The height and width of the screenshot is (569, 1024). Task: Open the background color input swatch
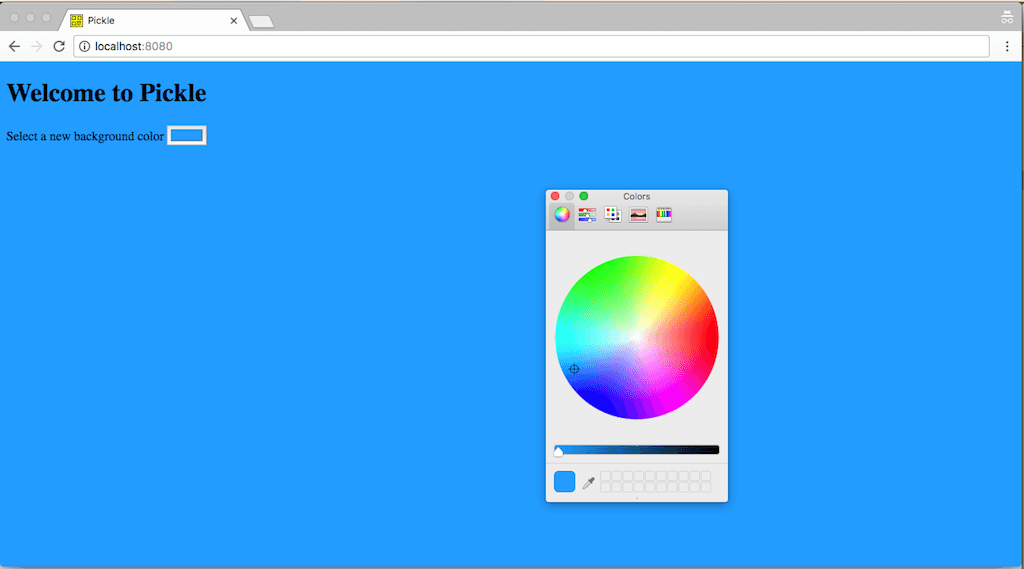tap(187, 135)
